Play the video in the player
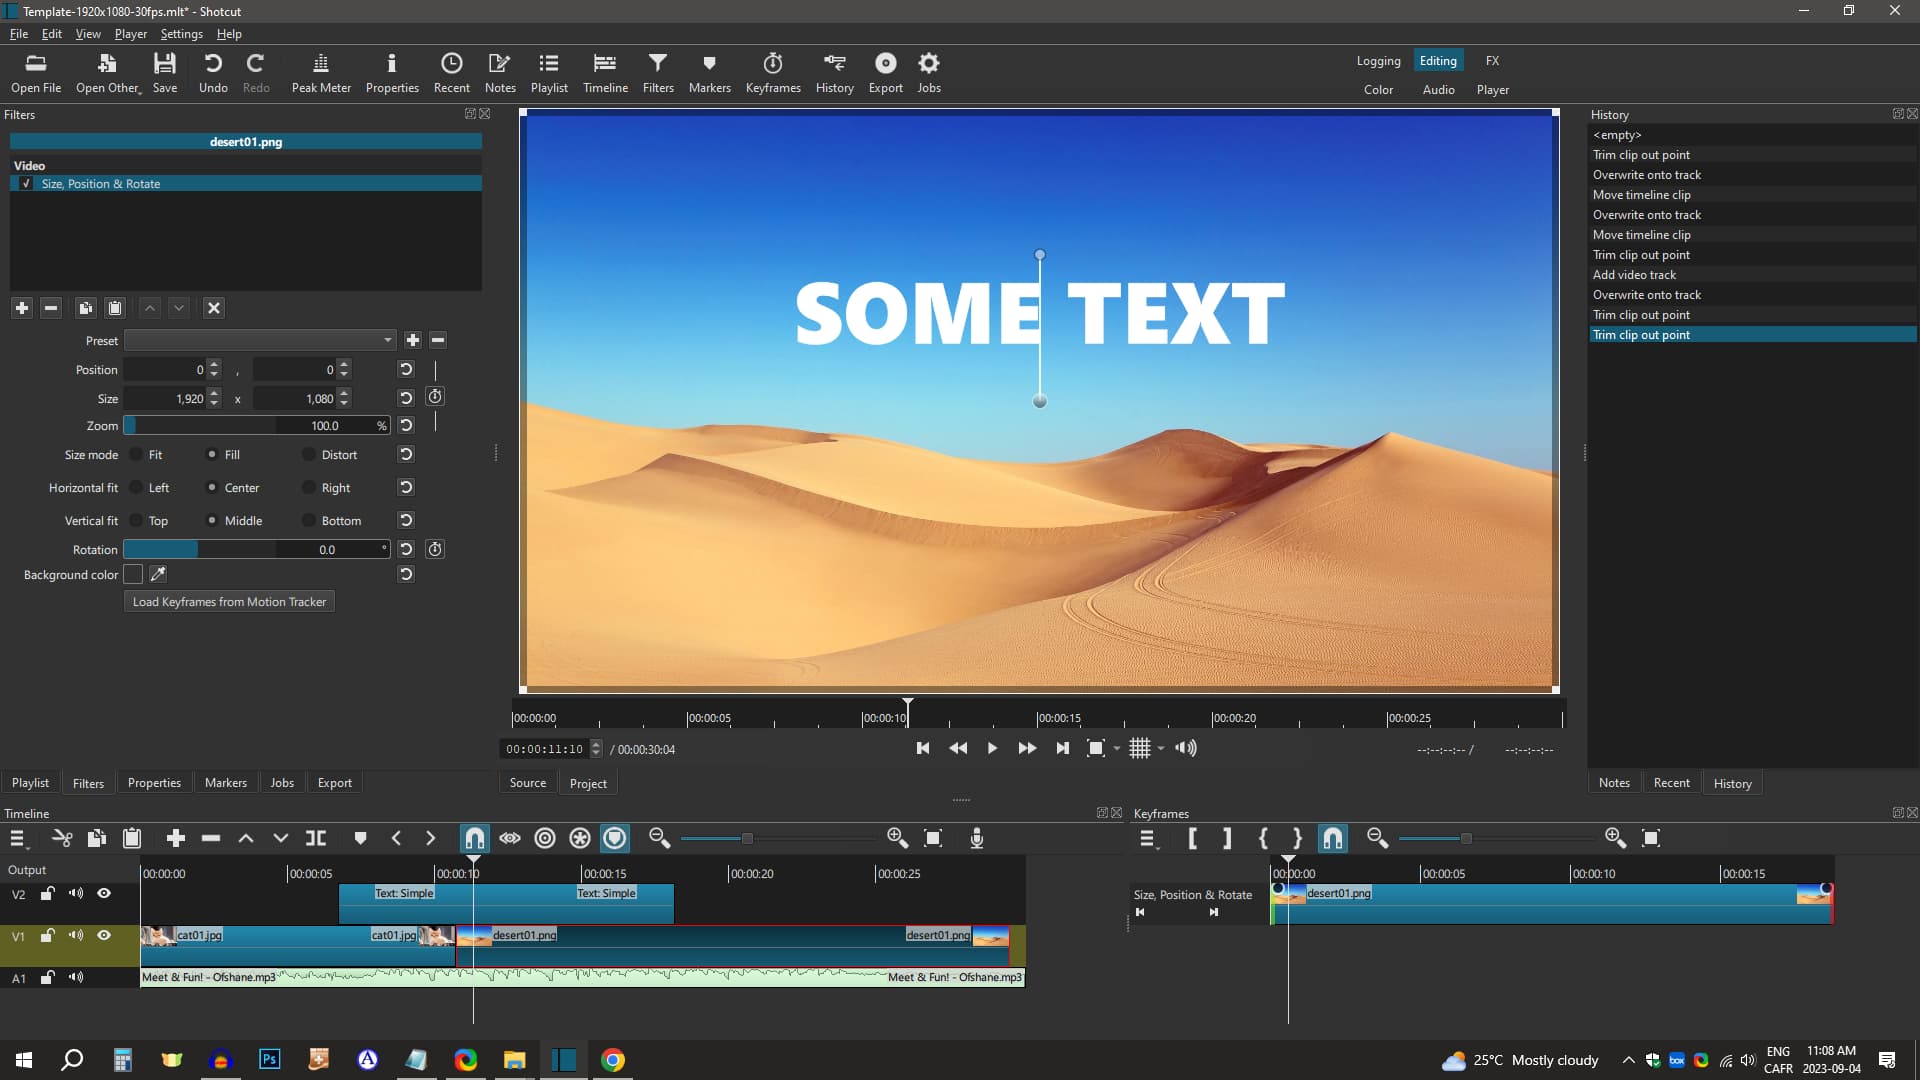1920x1080 pixels. pyautogui.click(x=992, y=748)
